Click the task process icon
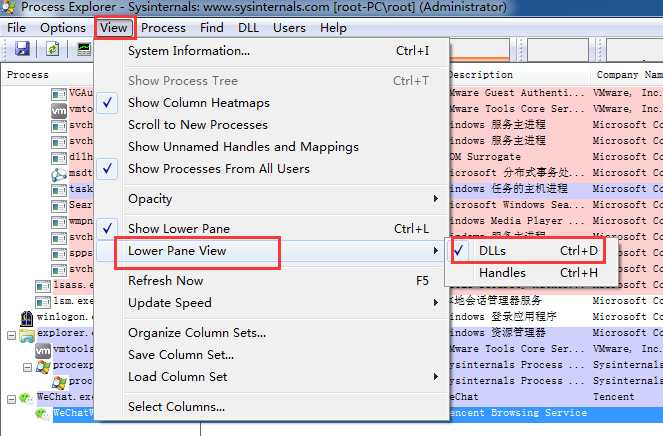The height and width of the screenshot is (436, 663). pos(59,190)
